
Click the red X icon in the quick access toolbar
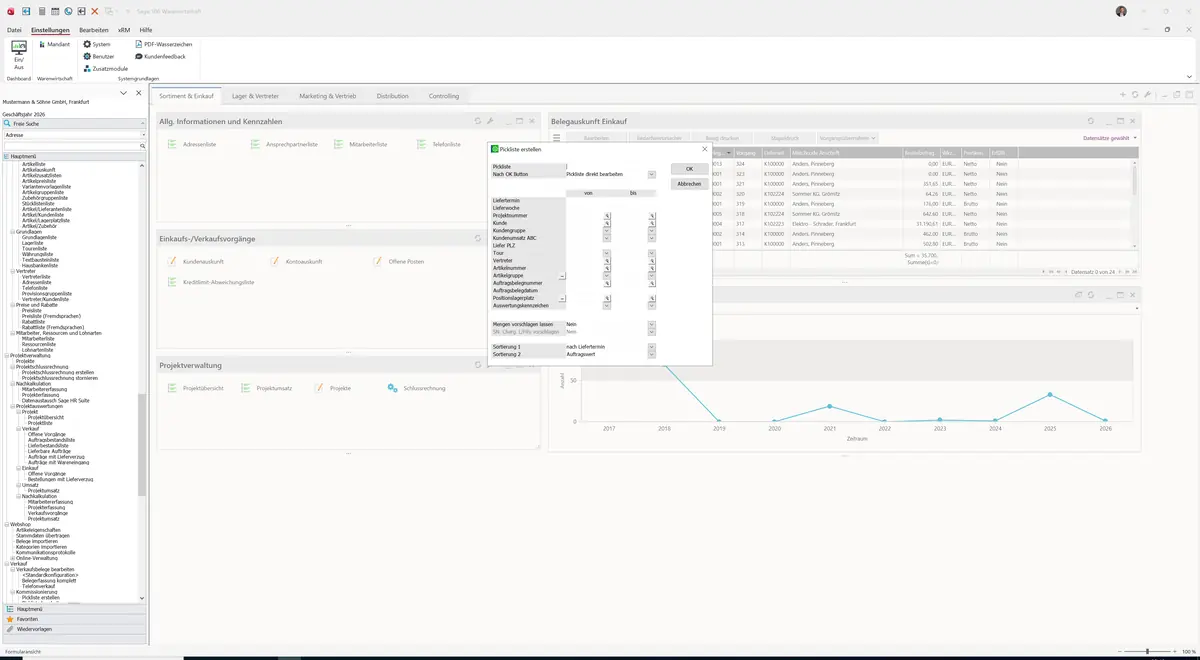[94, 11]
